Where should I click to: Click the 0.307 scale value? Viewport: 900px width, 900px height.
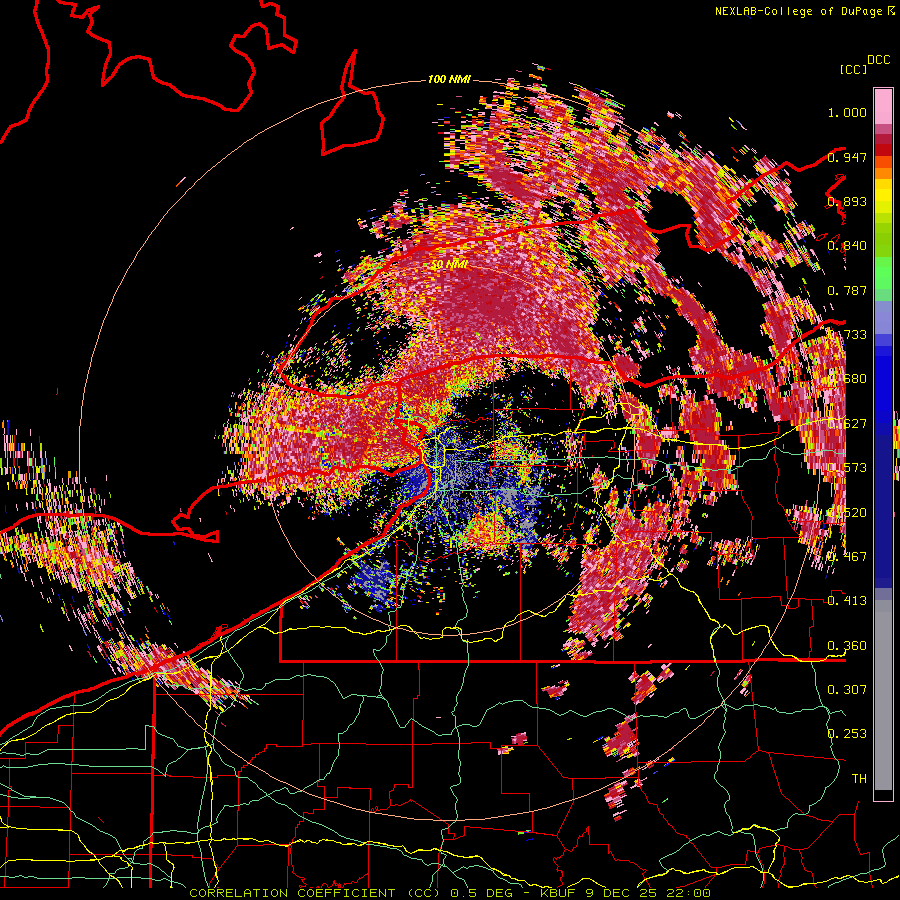pyautogui.click(x=847, y=689)
